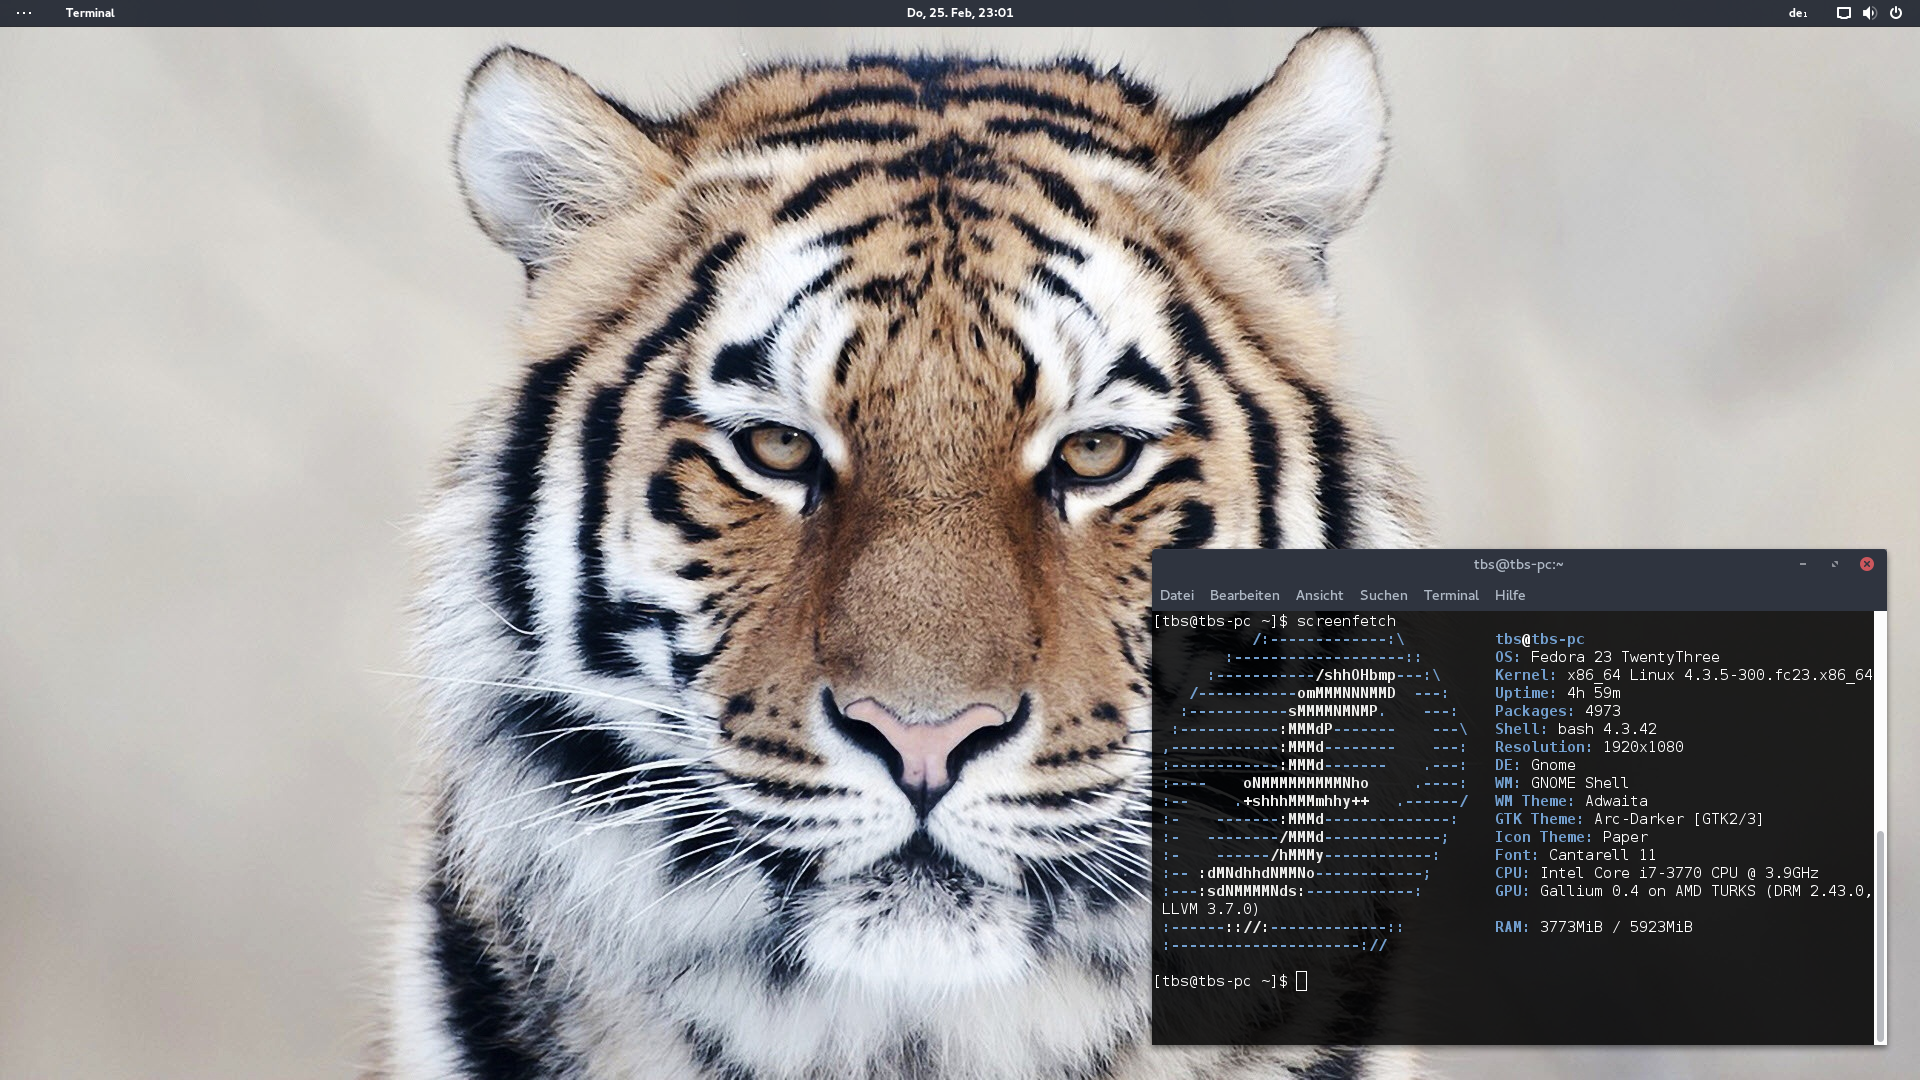
Task: Click the GPU line Gallium 0.4 on AMD TURKS
Action: (1683, 891)
